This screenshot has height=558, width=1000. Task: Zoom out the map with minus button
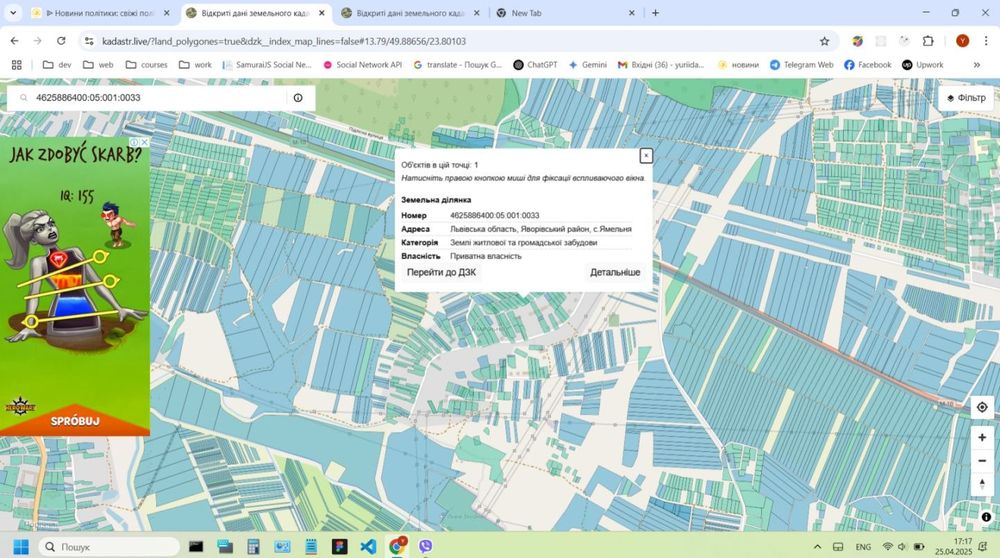click(982, 460)
